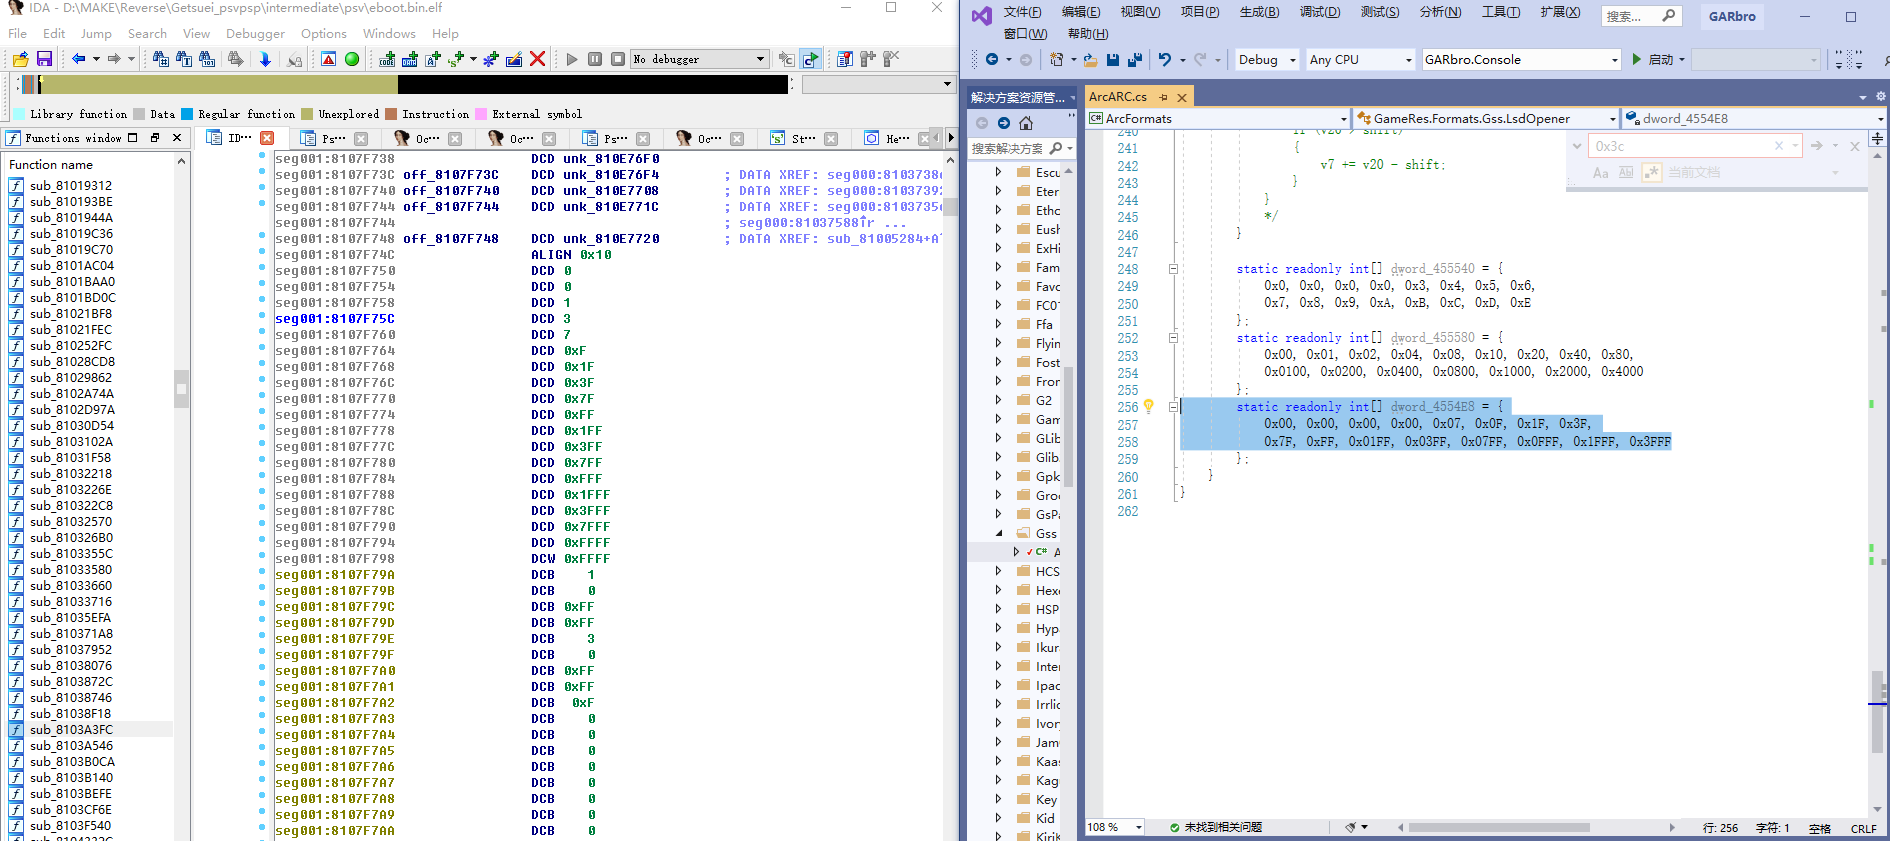Click the Save All icon in Visual Studio
This screenshot has width=1890, height=841.
tap(1135, 60)
